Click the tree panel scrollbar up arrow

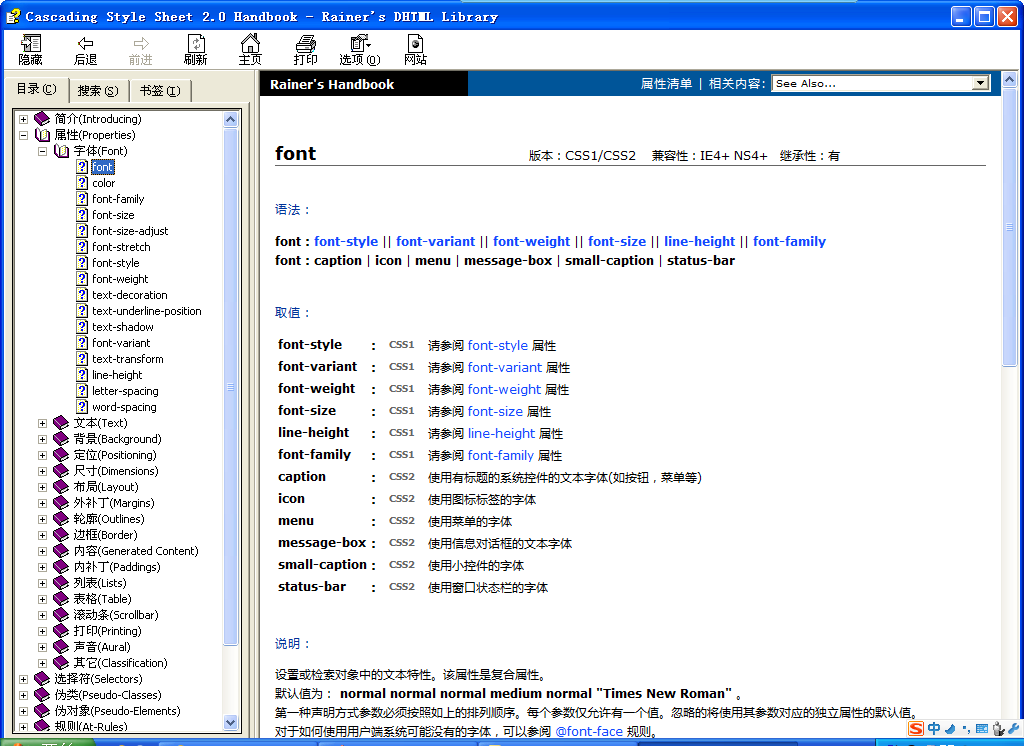coord(231,119)
